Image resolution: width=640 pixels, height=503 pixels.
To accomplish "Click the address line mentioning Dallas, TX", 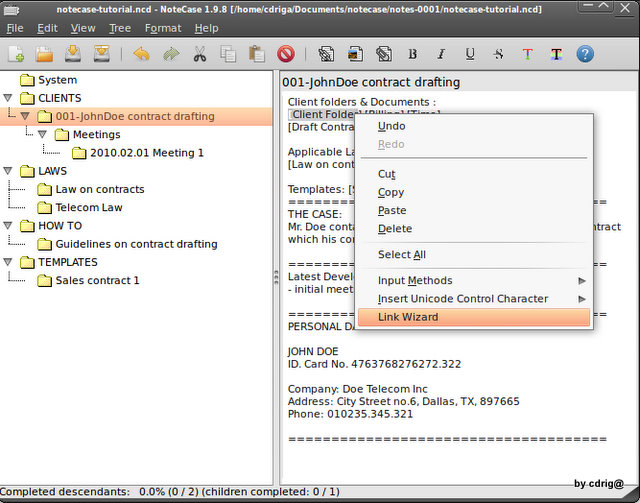I will [403, 401].
